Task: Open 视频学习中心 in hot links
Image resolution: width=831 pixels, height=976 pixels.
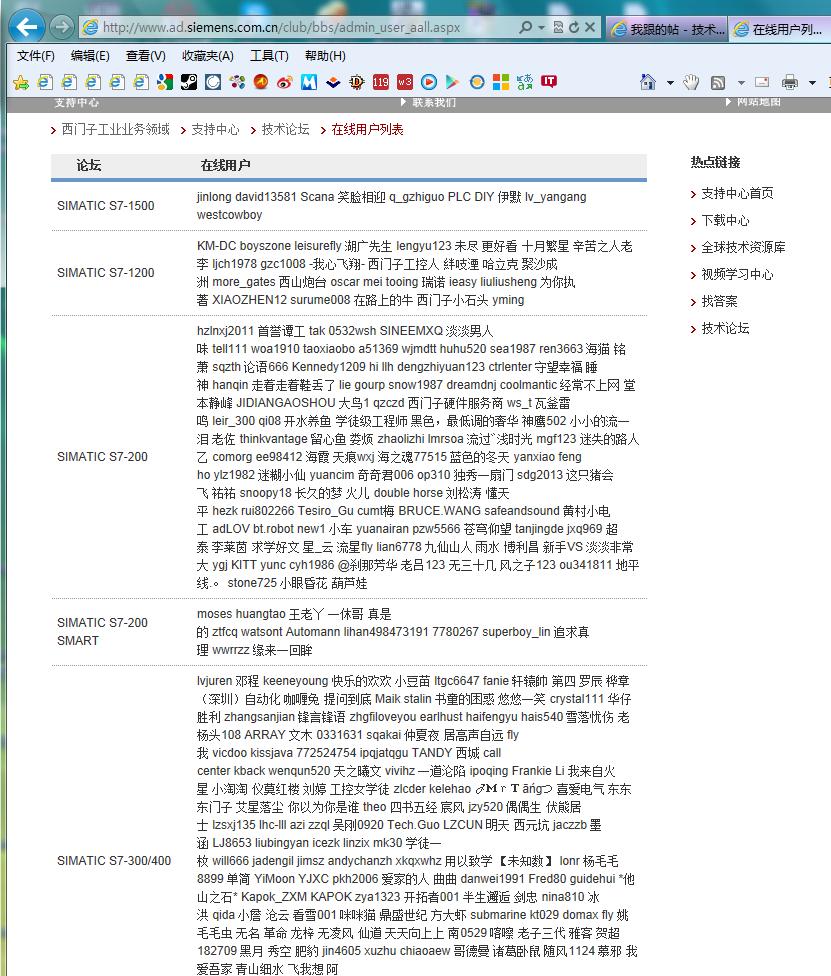Action: click(x=737, y=274)
